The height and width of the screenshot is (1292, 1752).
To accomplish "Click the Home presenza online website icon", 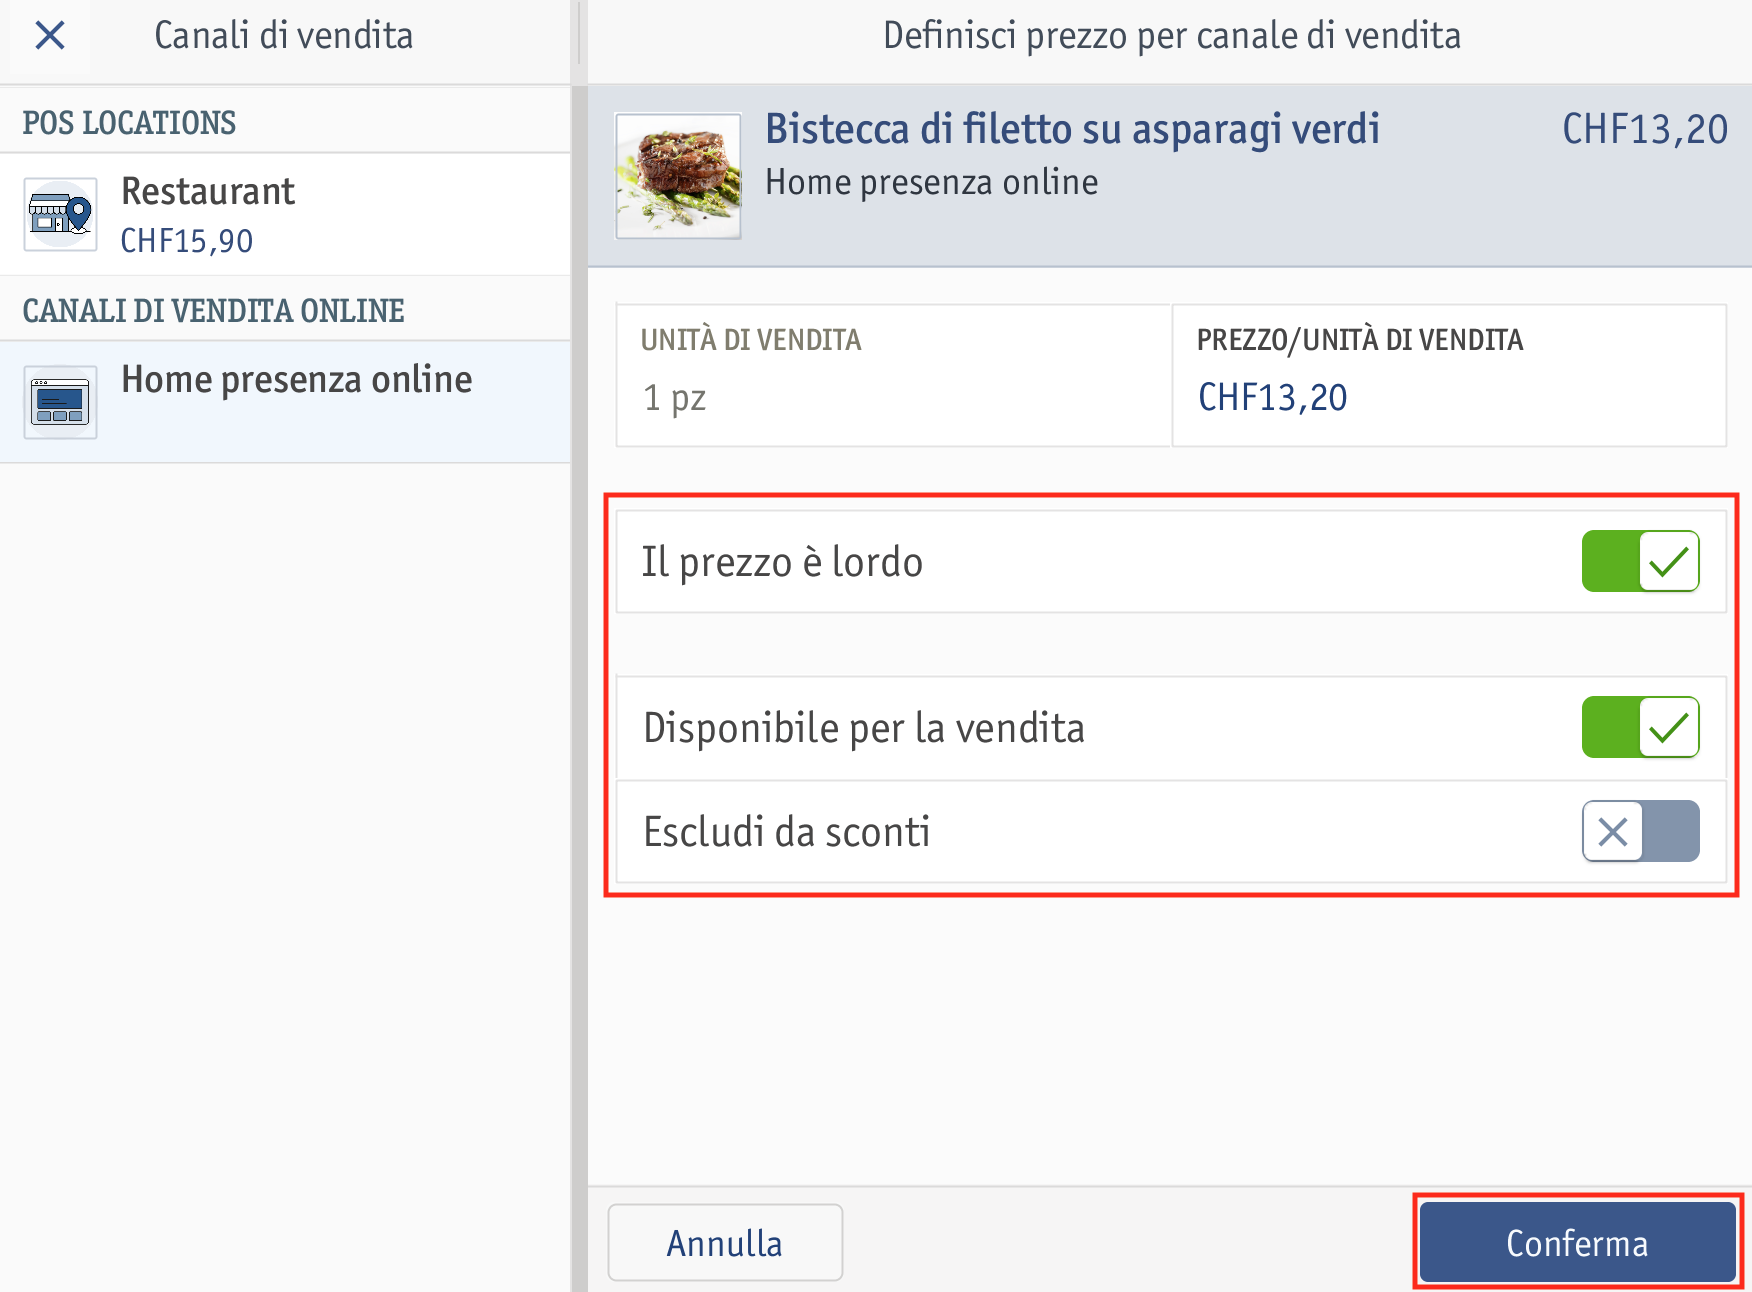I will coord(61,402).
